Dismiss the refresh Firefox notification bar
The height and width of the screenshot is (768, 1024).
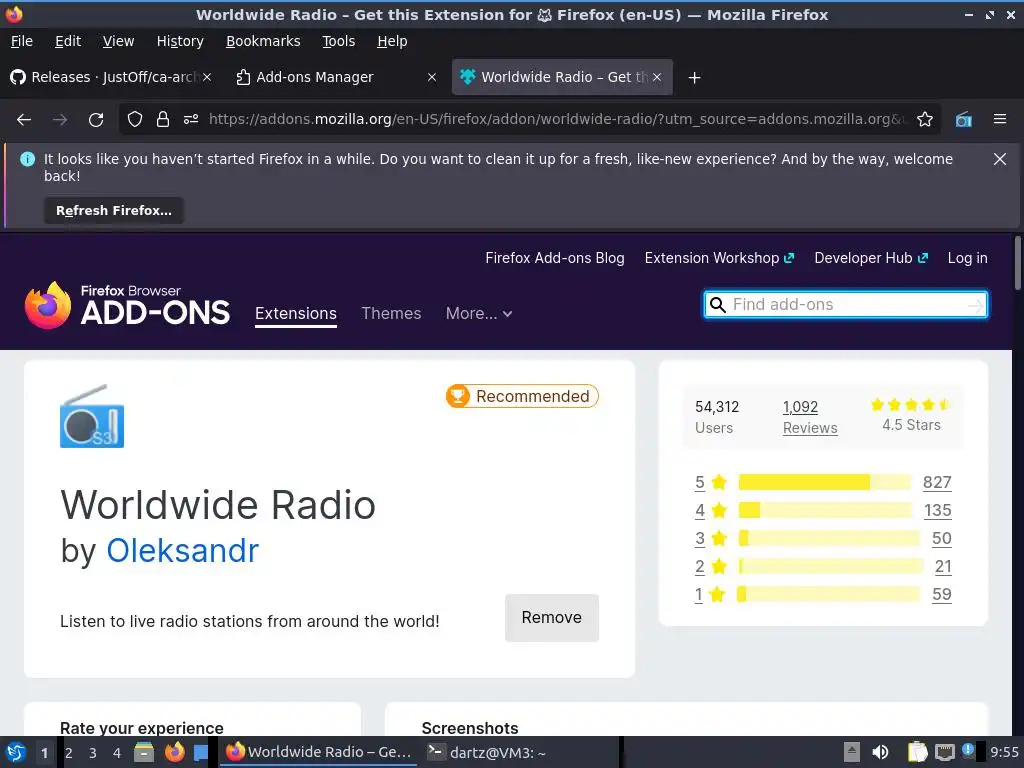[1000, 159]
